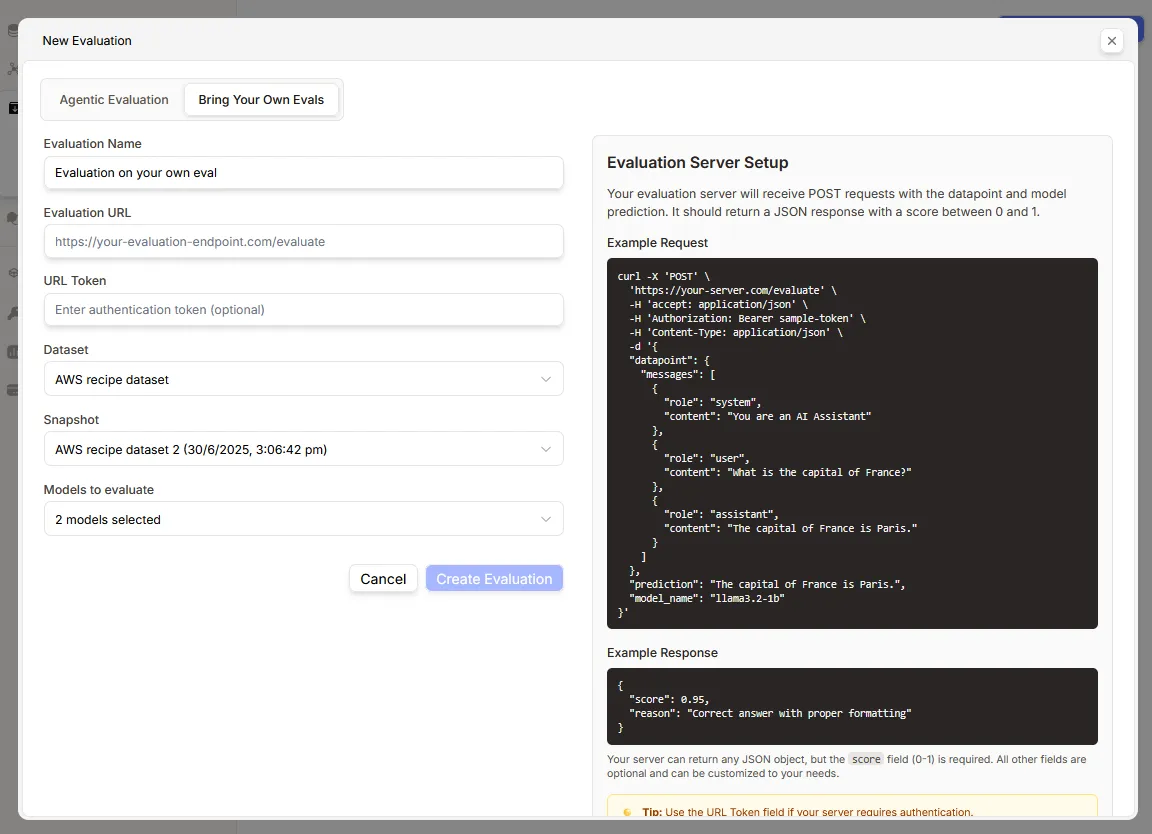Click inside the Evaluation Name field
The height and width of the screenshot is (834, 1152).
[303, 172]
